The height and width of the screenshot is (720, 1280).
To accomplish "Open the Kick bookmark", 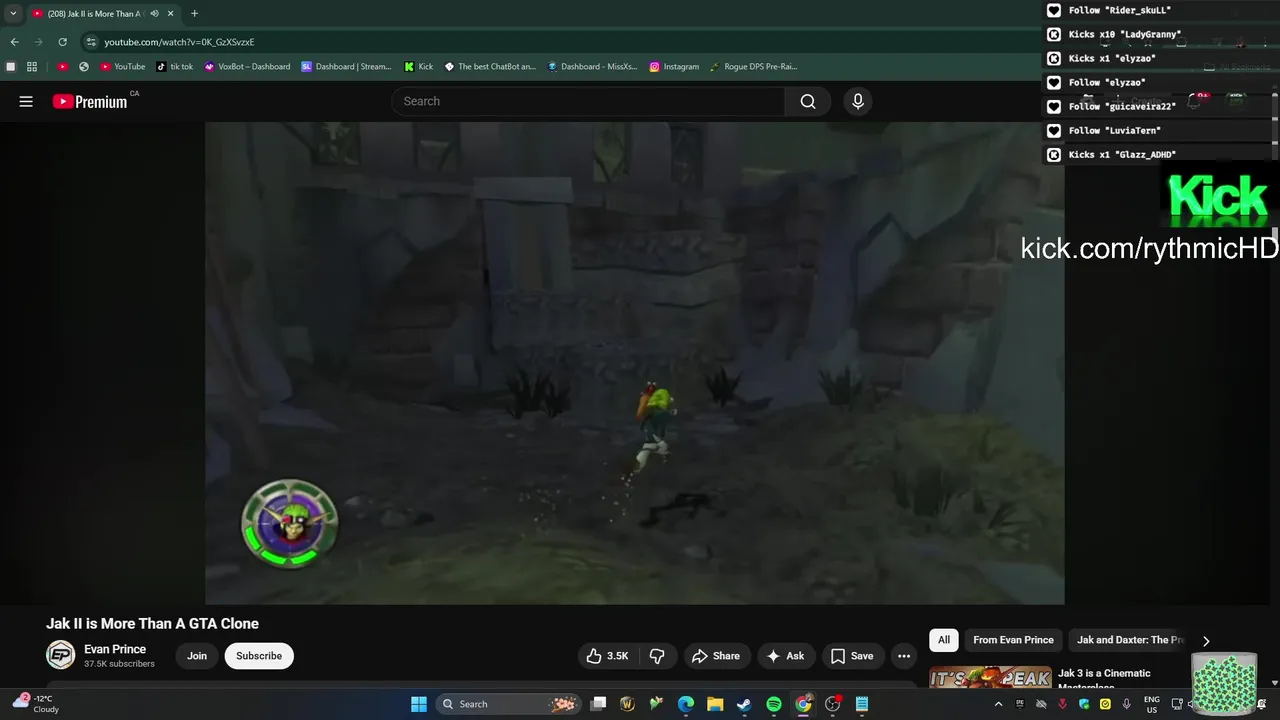I will click(419, 67).
